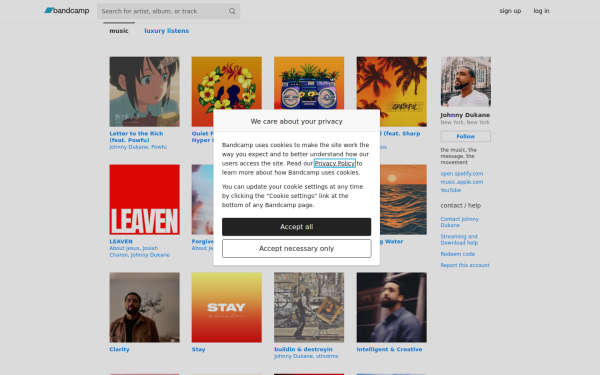The height and width of the screenshot is (375, 600).
Task: Open the sign up link
Action: 510,11
